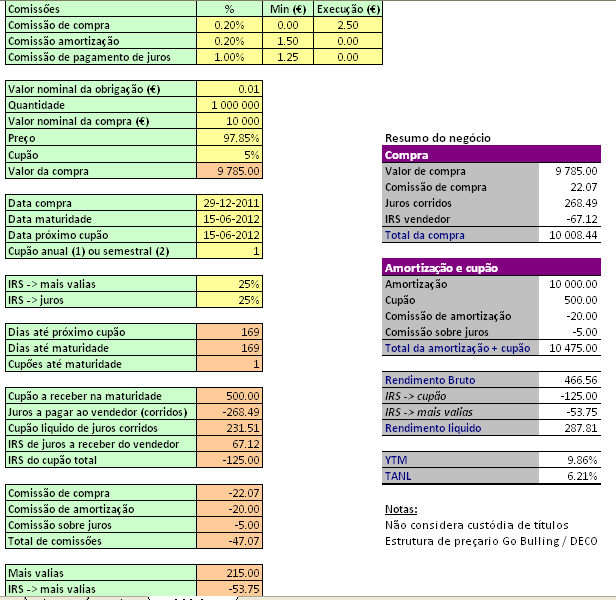Select IRS vendedor value -67.12
Viewport: 616px width, 600px height.
point(570,219)
